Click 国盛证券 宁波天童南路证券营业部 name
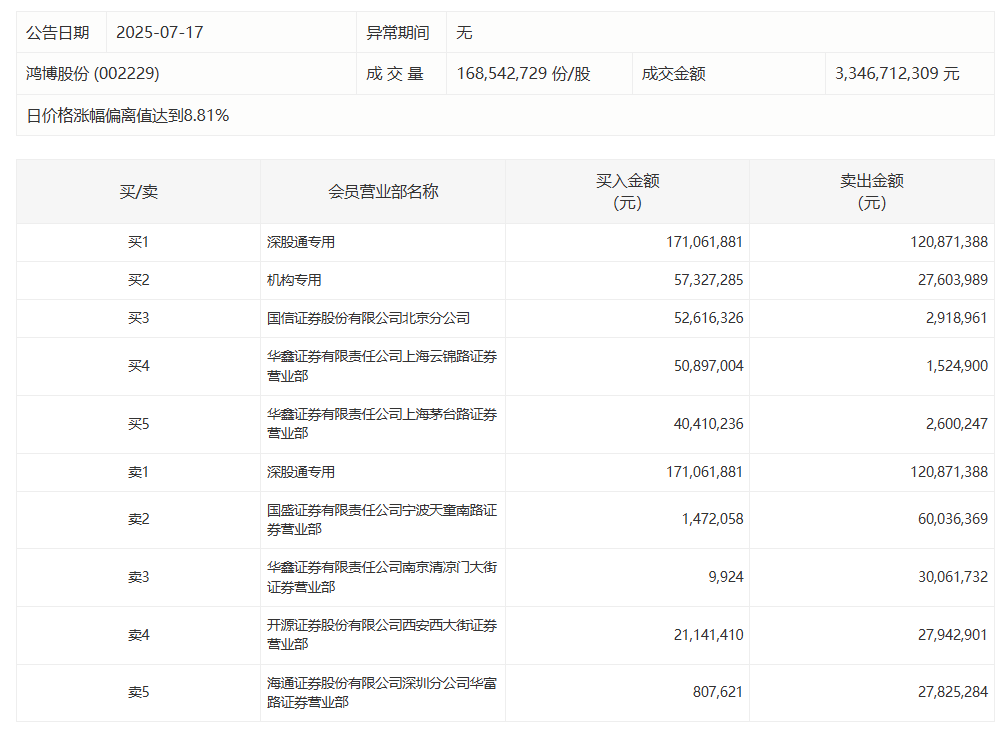 pos(382,519)
